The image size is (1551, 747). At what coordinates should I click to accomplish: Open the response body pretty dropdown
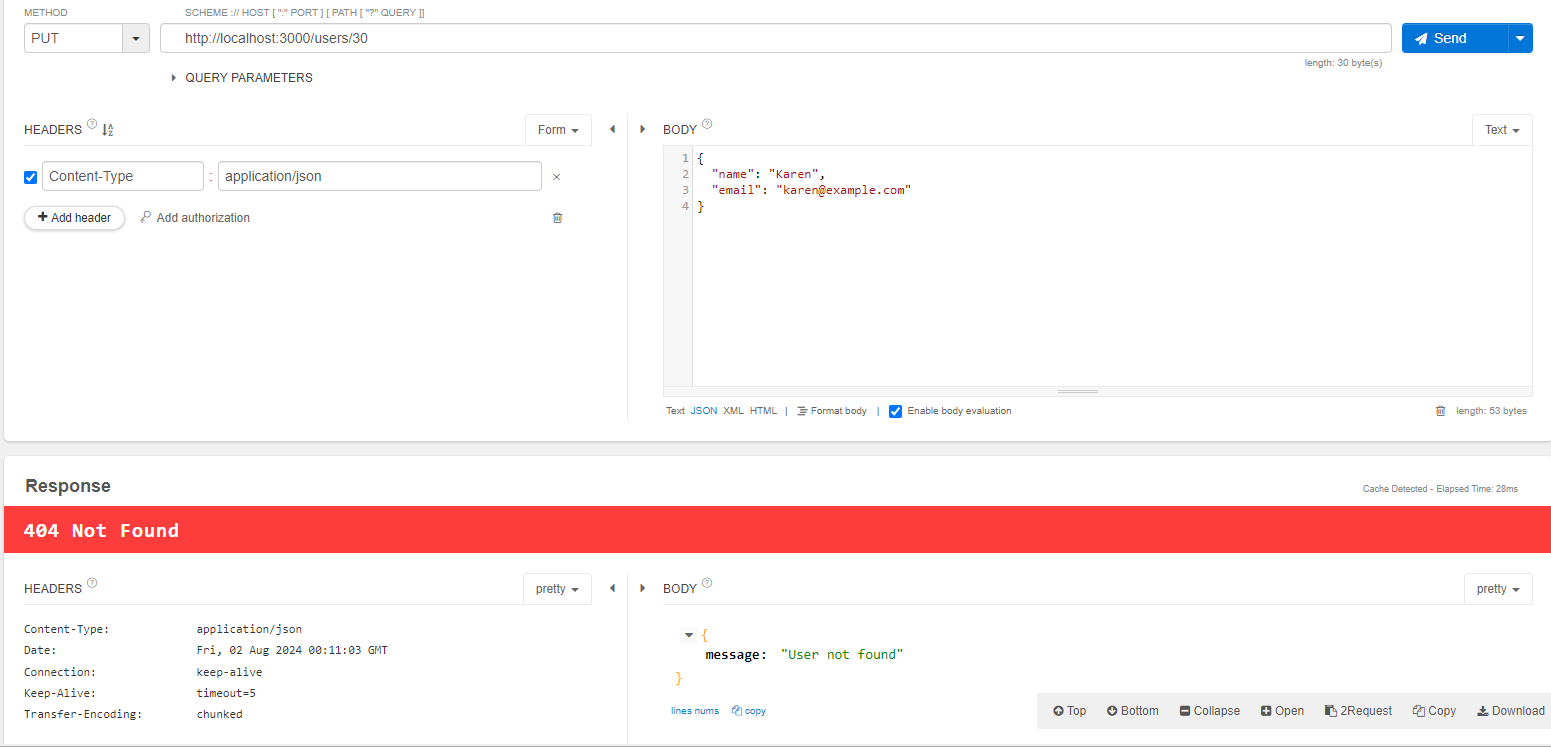click(1498, 589)
